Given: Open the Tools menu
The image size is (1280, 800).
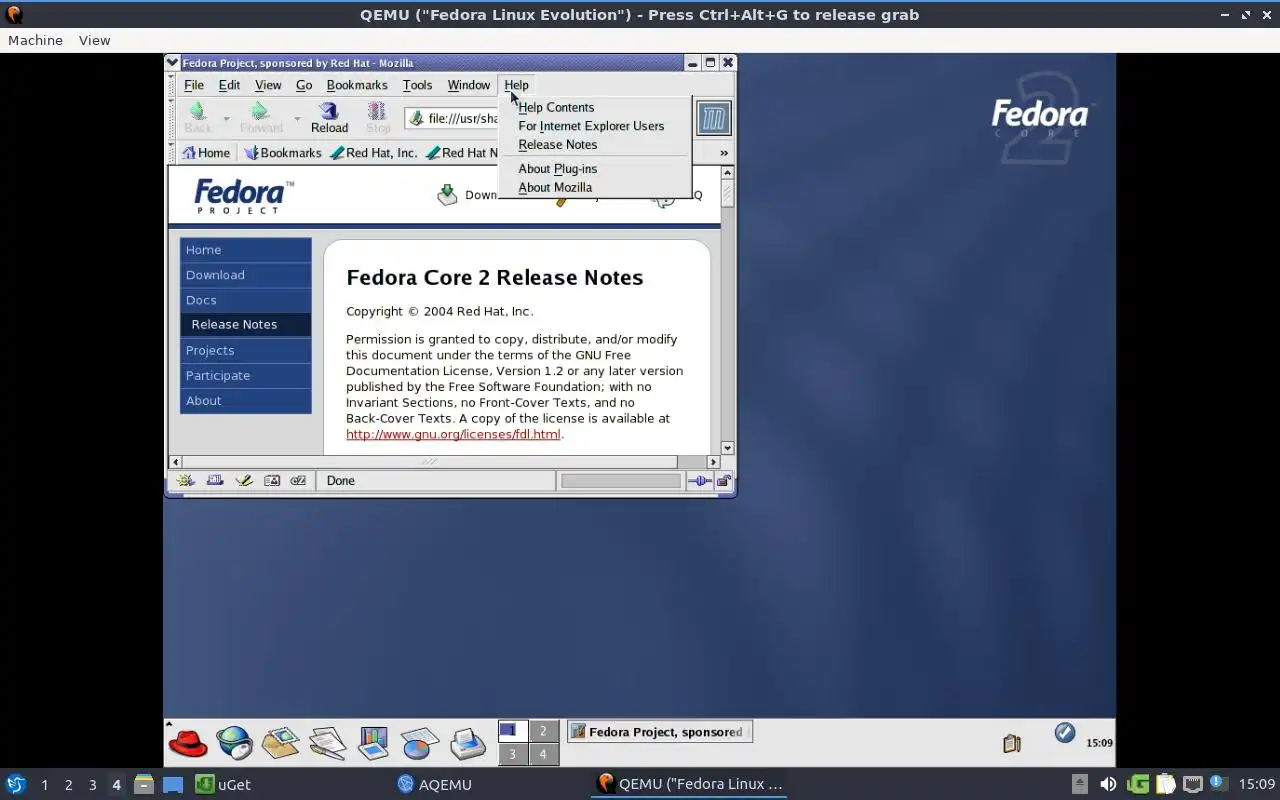Looking at the screenshot, I should [417, 85].
